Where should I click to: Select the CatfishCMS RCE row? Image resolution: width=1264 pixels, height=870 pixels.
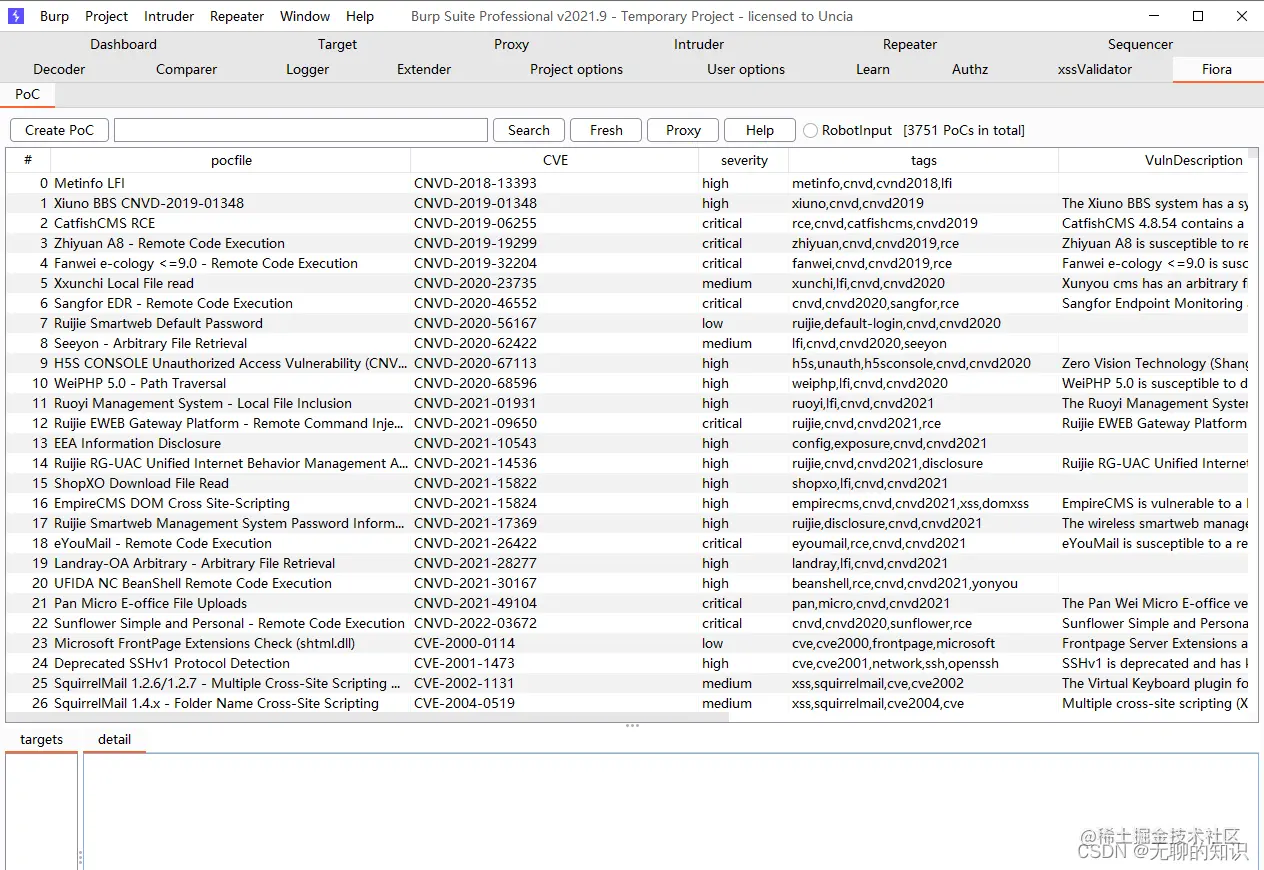point(627,223)
